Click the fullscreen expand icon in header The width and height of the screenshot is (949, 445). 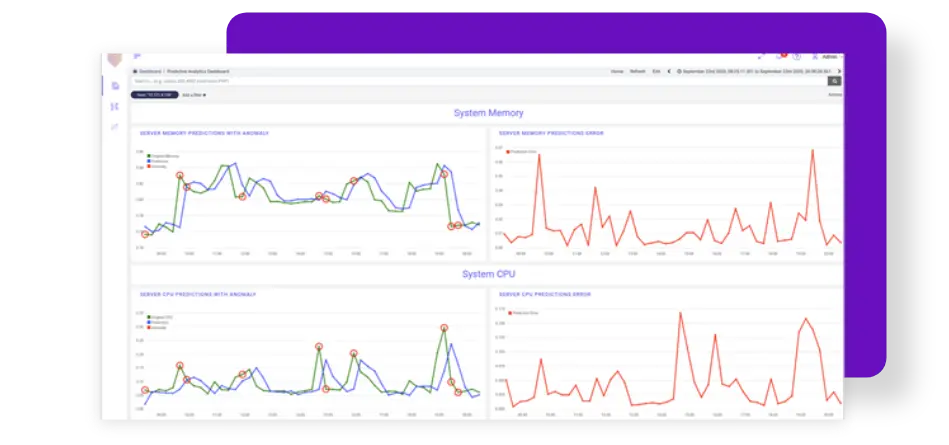tap(761, 57)
